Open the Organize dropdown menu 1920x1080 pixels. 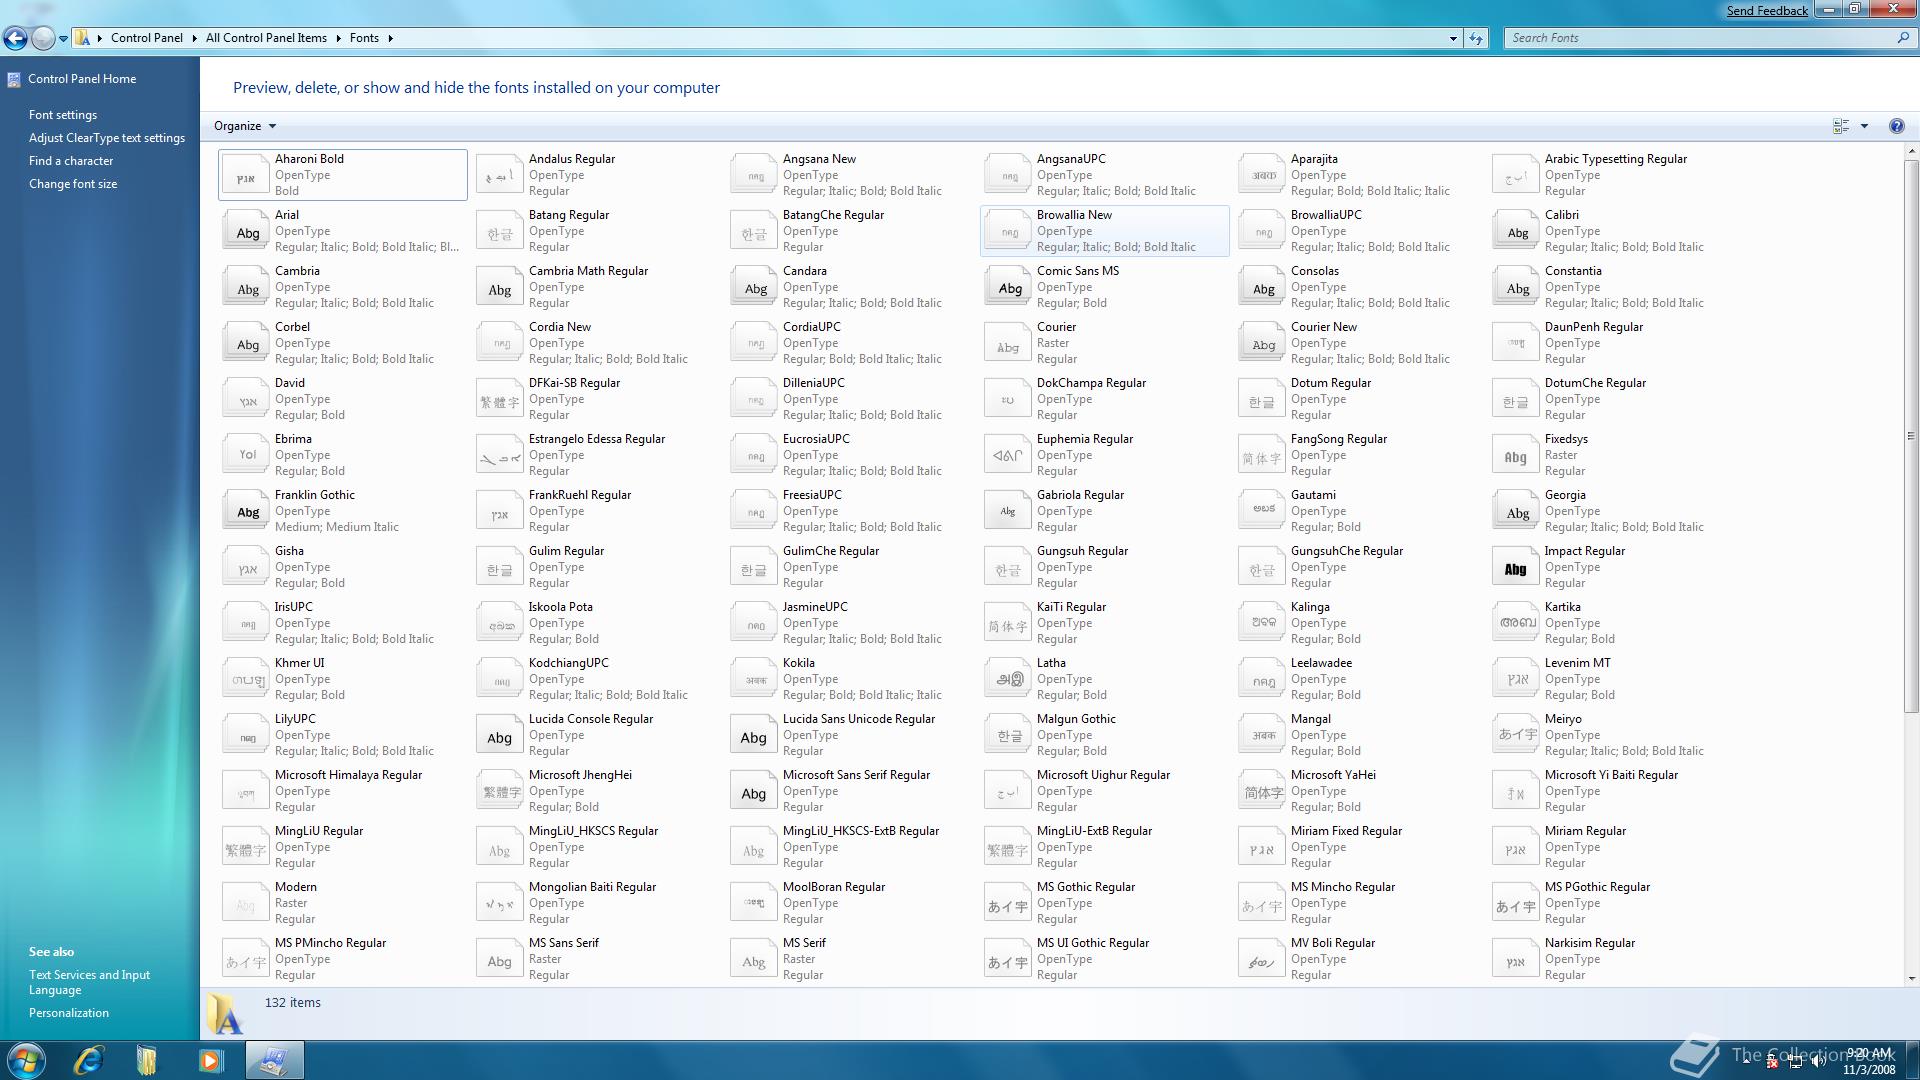[x=245, y=126]
